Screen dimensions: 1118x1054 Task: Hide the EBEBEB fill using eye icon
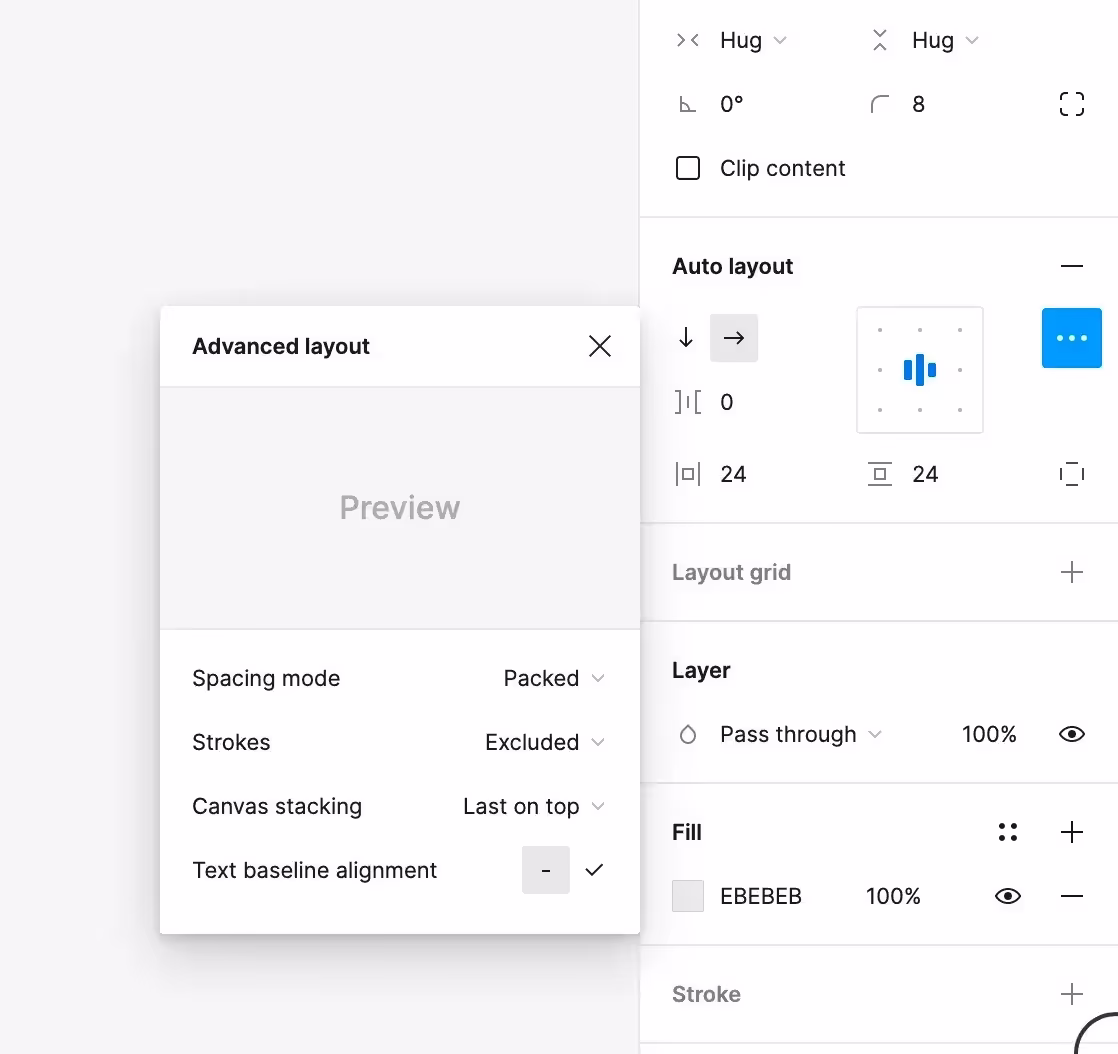tap(1007, 896)
